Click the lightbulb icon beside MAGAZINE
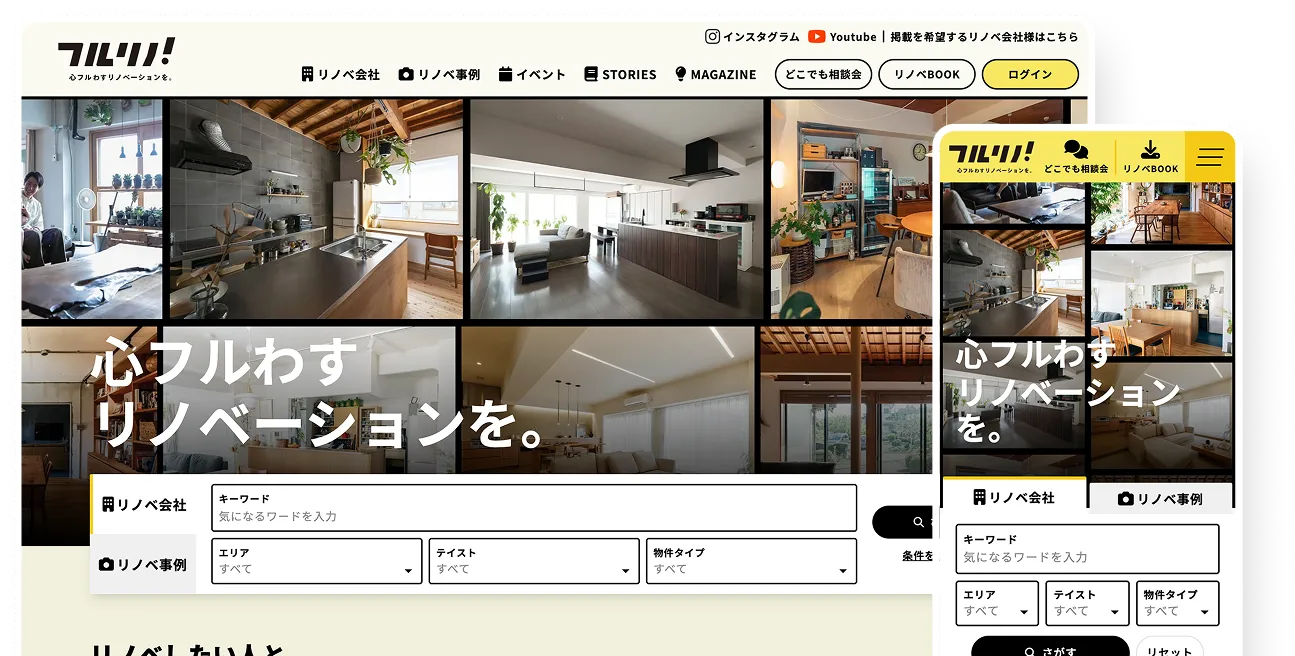This screenshot has width=1295, height=656. pos(681,74)
